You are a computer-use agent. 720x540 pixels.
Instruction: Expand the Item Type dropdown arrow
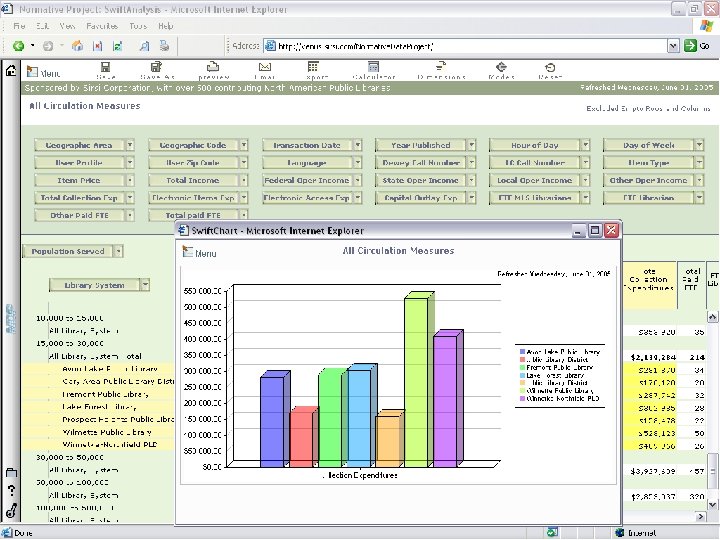pyautogui.click(x=699, y=163)
